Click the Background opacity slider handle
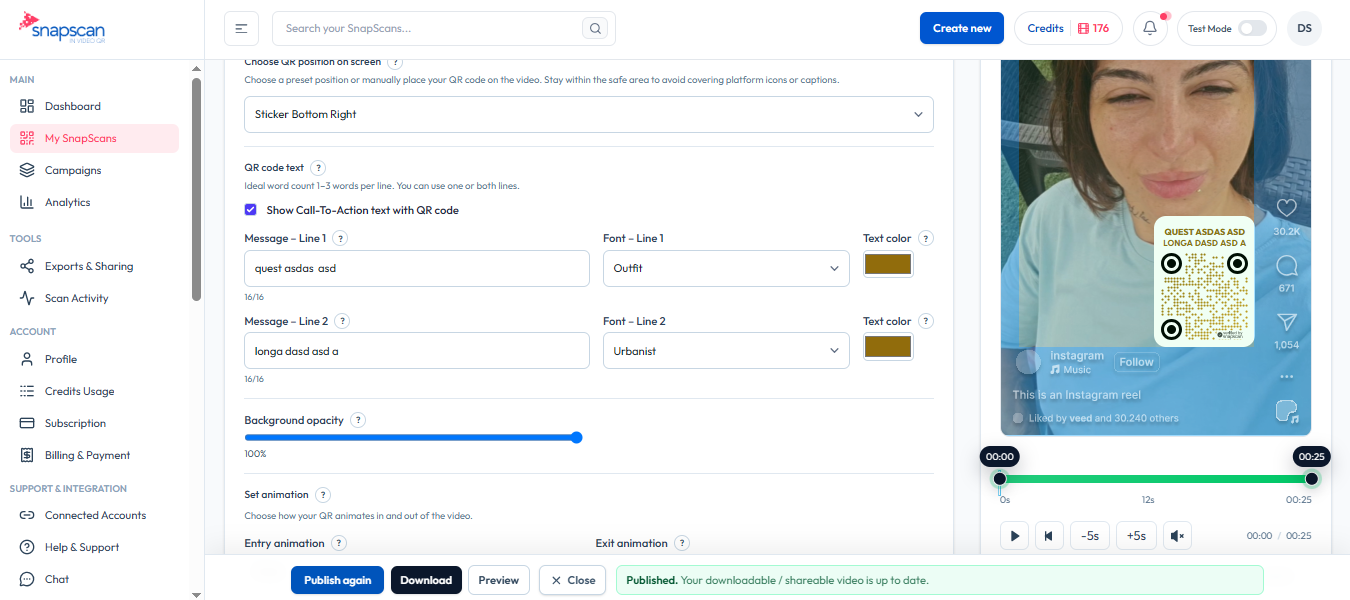This screenshot has height=600, width=1350. (x=576, y=437)
